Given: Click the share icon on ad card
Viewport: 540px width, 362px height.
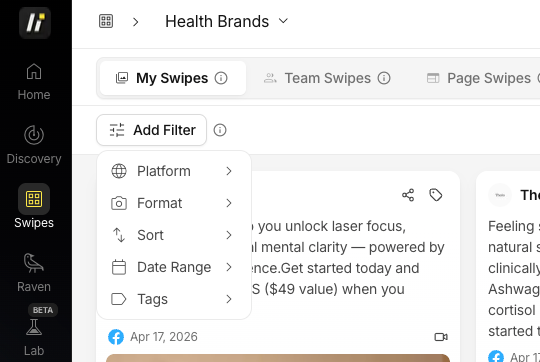Looking at the screenshot, I should (x=408, y=195).
